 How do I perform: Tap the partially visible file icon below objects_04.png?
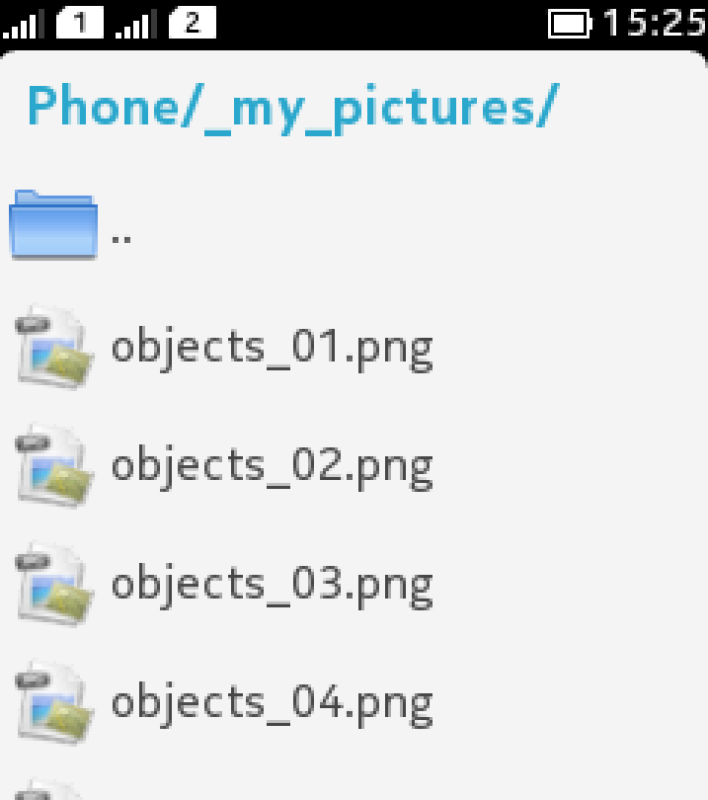coord(50,790)
